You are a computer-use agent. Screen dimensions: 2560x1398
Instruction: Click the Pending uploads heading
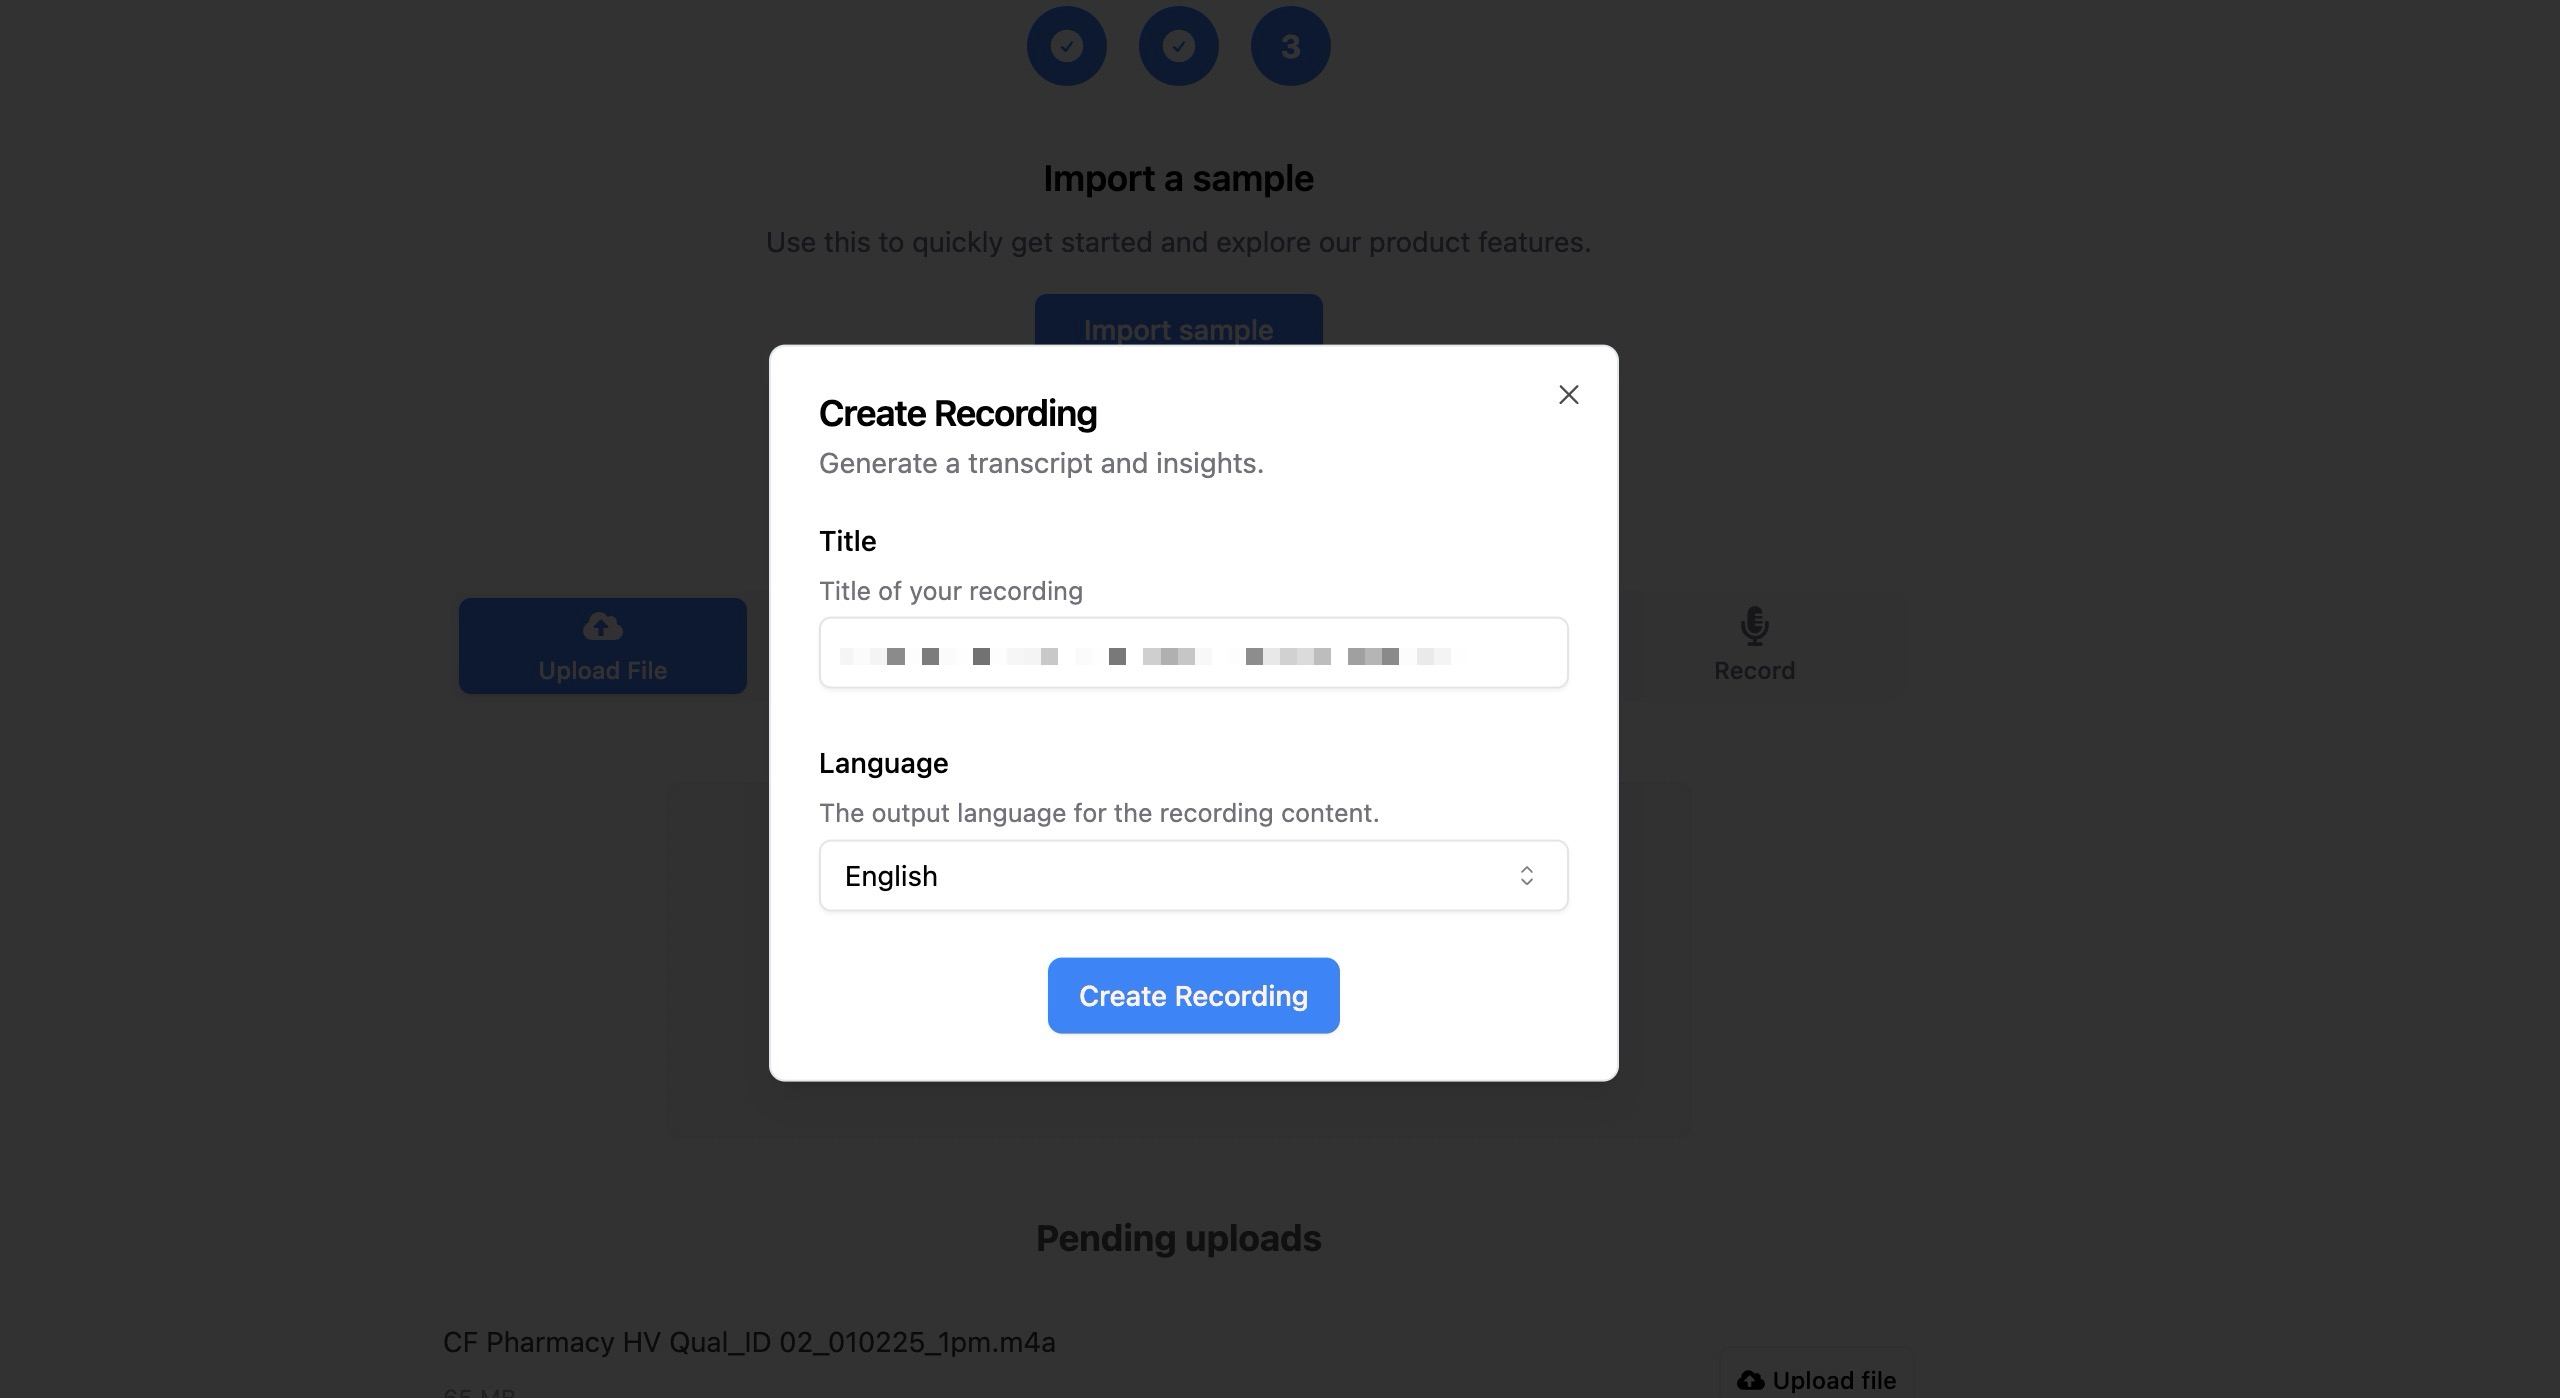point(1178,1238)
